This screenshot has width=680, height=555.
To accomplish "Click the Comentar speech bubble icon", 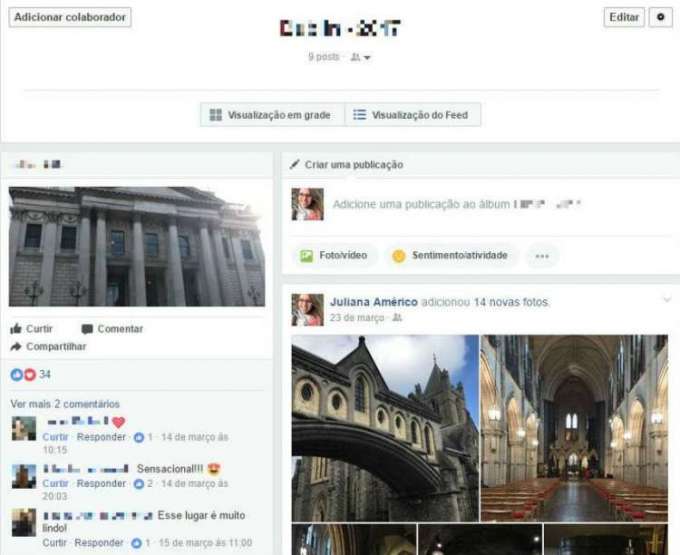I will click(87, 329).
